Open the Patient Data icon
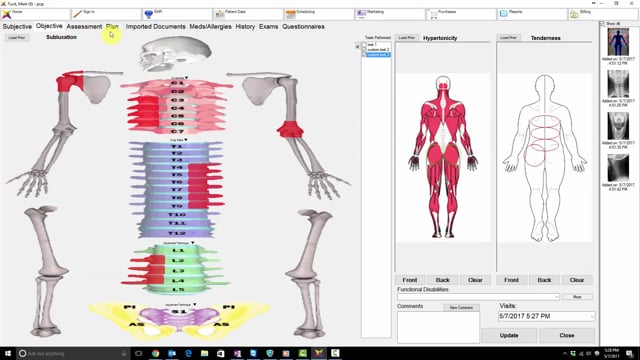640x360 pixels. [220, 14]
